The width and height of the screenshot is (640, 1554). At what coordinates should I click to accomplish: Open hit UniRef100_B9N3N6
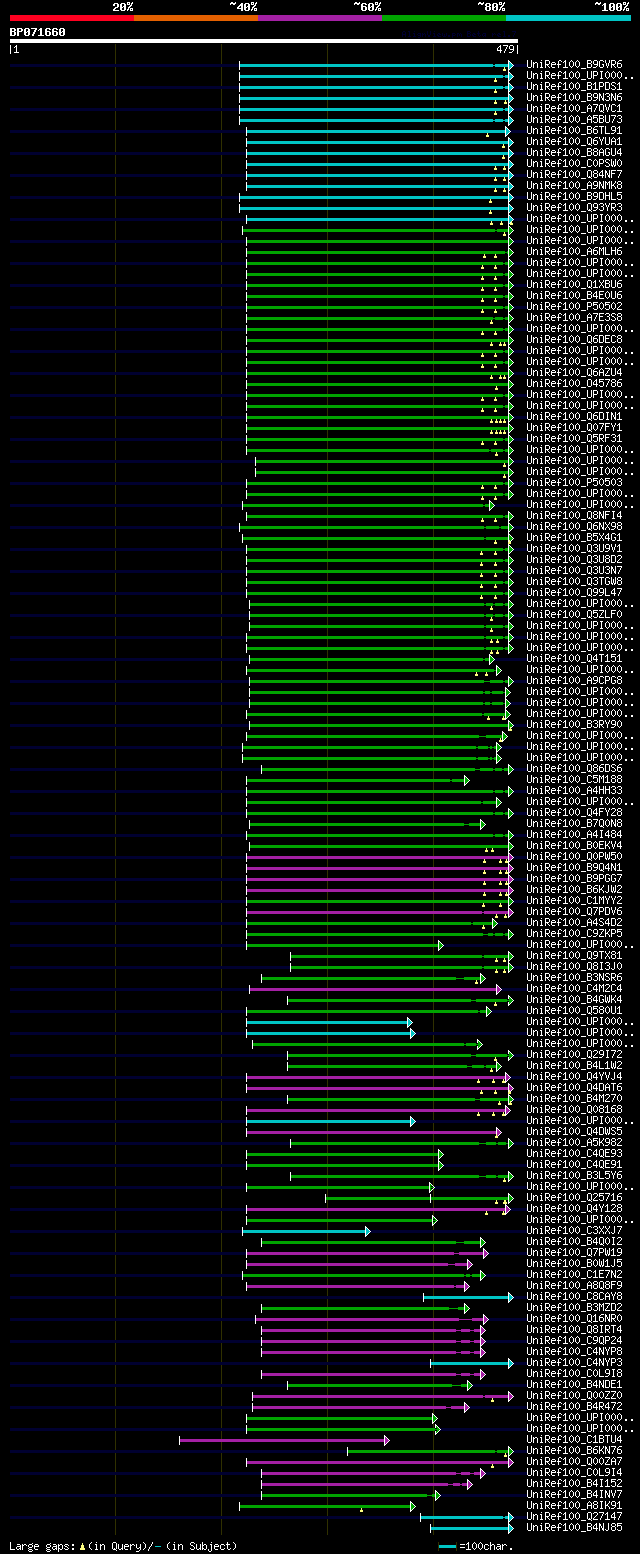click(574, 97)
